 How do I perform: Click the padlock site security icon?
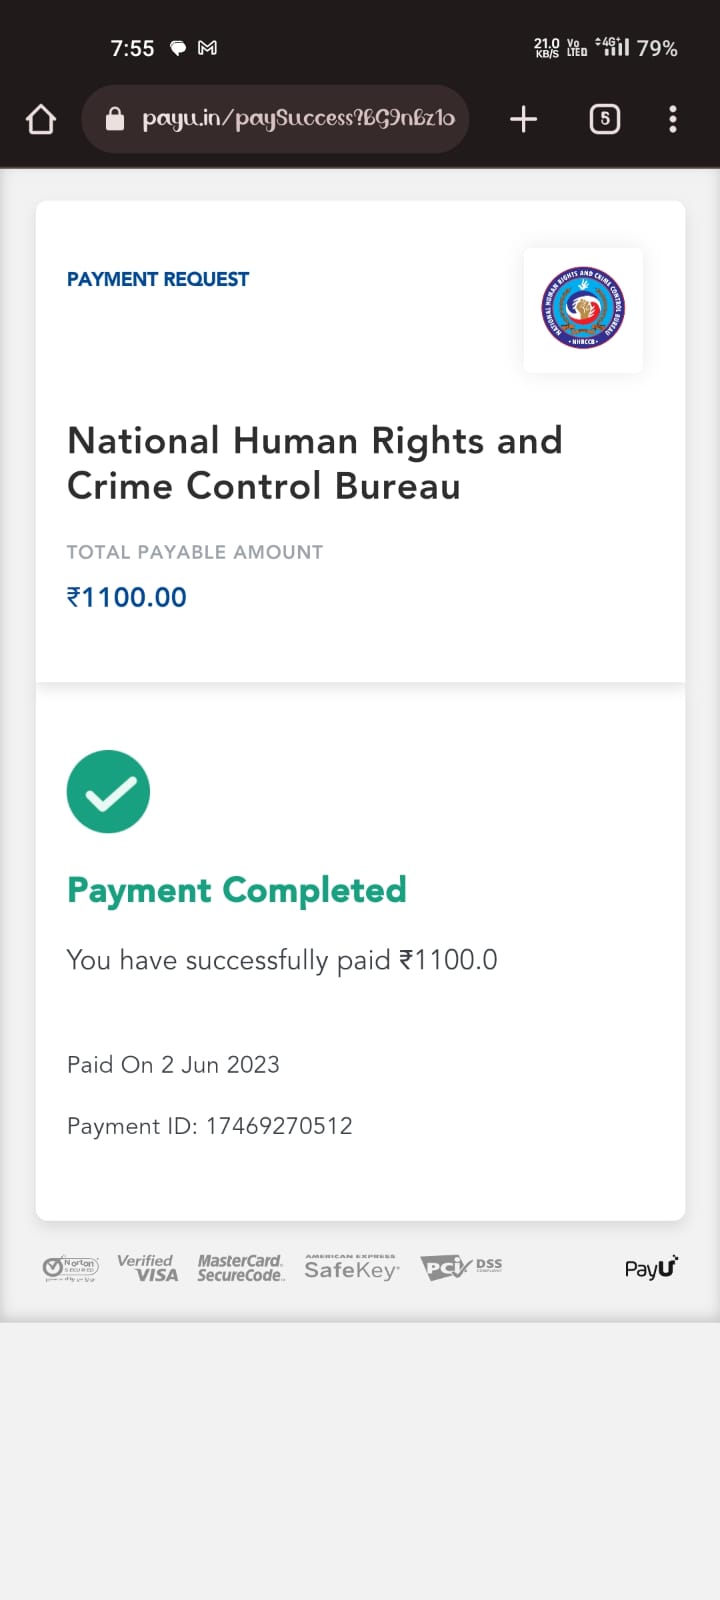coord(115,119)
